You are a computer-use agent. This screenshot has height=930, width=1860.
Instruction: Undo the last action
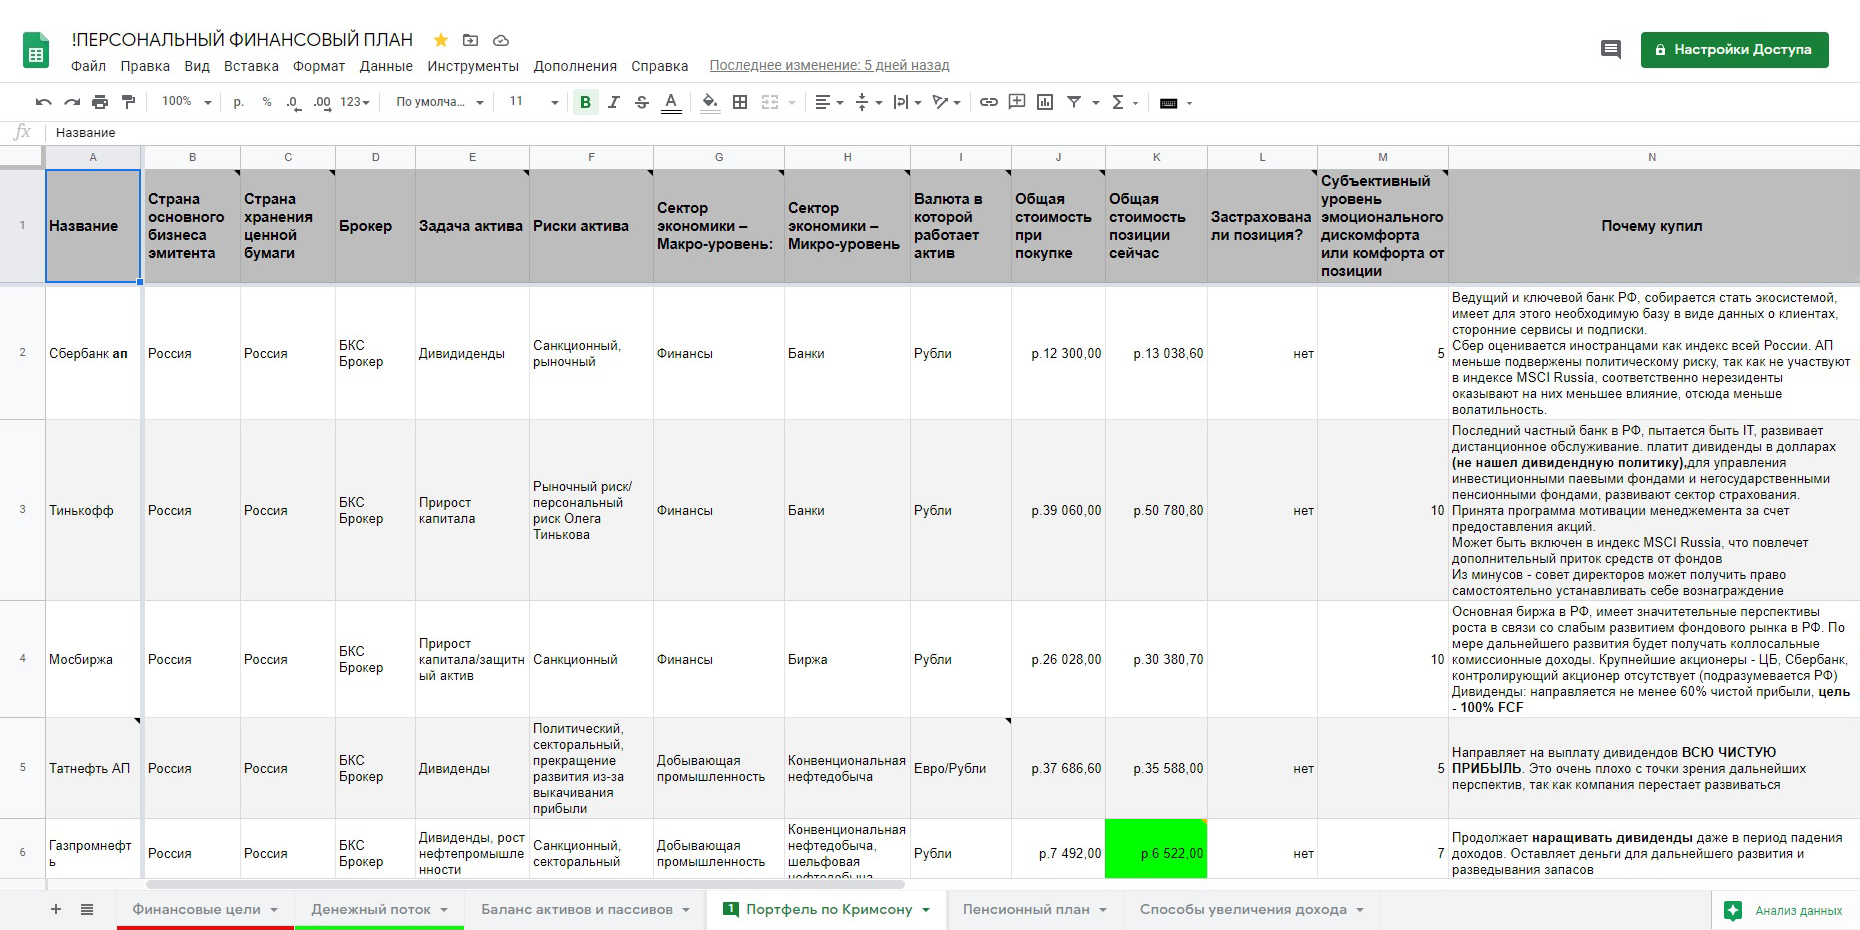tap(43, 102)
